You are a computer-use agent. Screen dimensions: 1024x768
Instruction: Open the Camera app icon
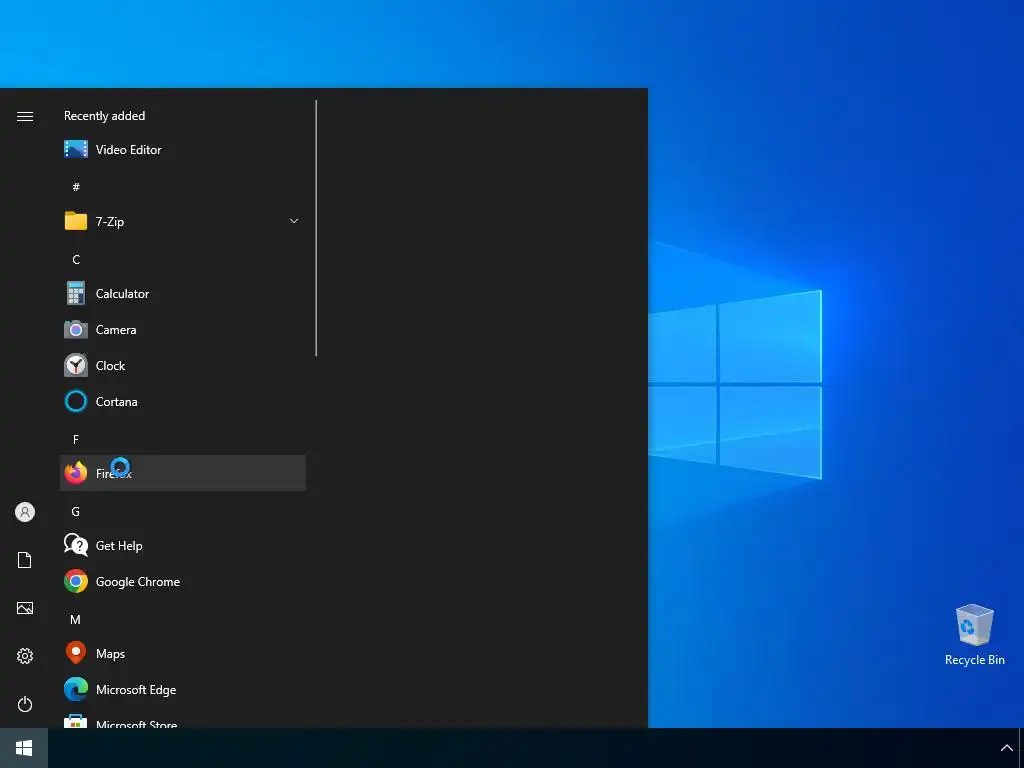coord(76,330)
